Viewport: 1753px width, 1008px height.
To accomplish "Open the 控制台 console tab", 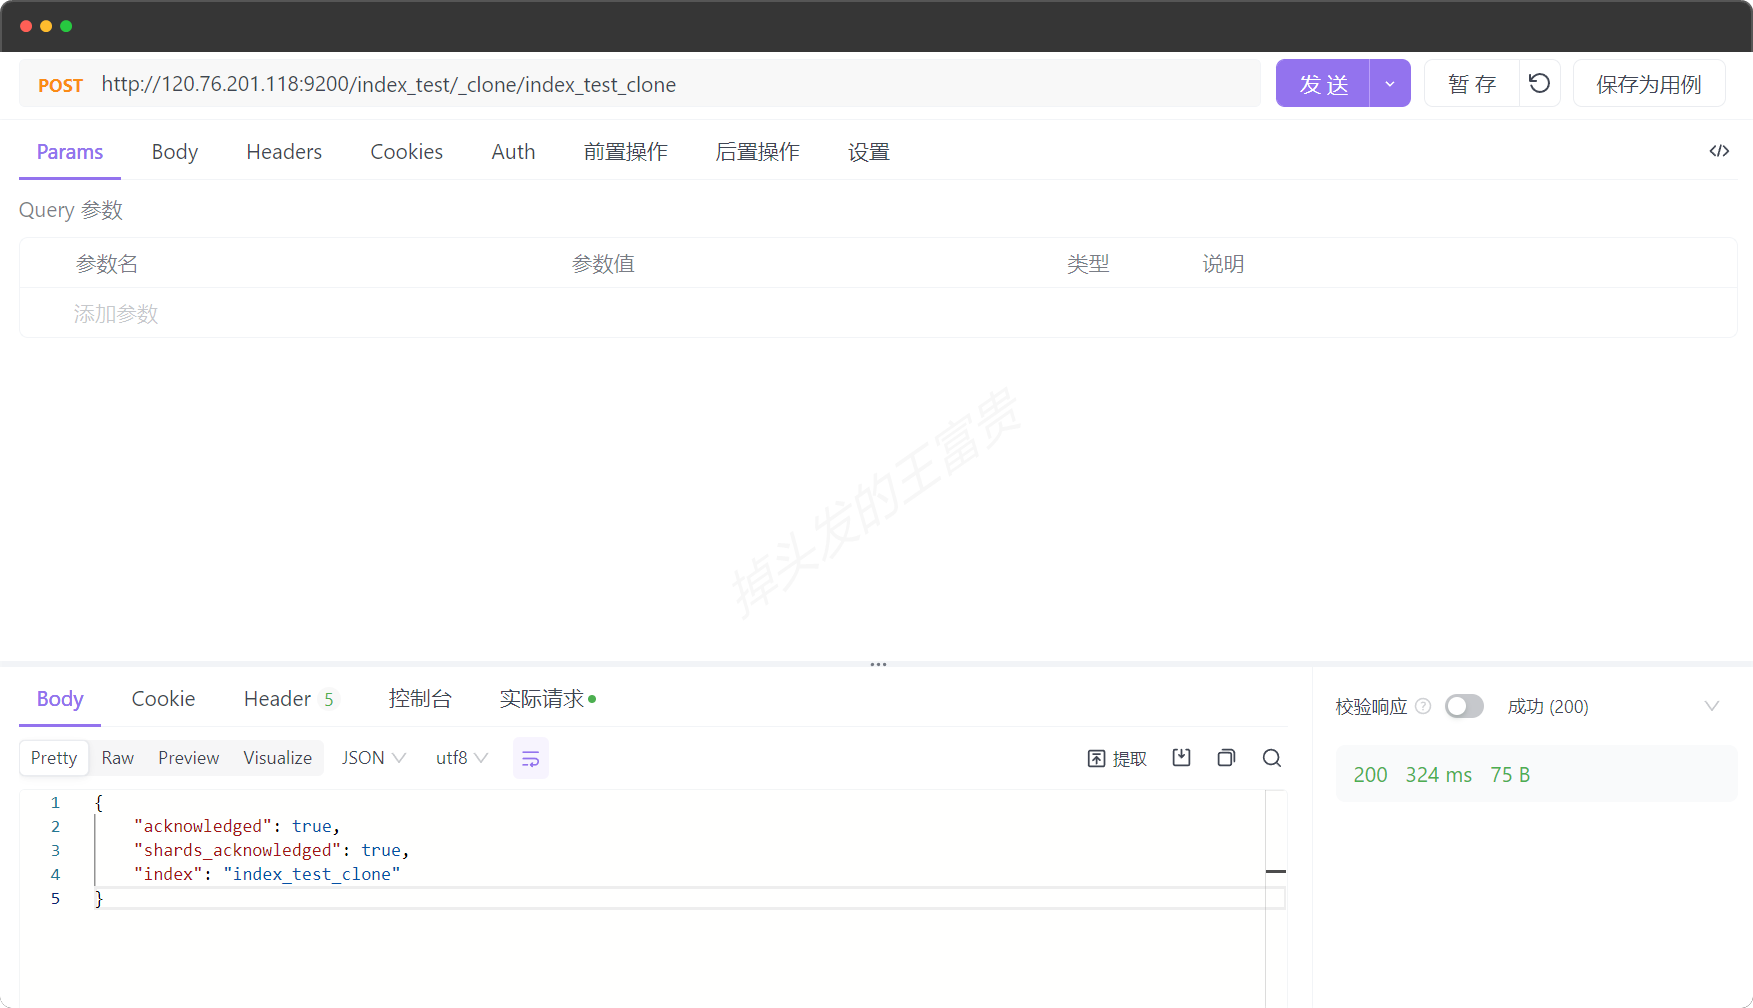I will [x=420, y=699].
